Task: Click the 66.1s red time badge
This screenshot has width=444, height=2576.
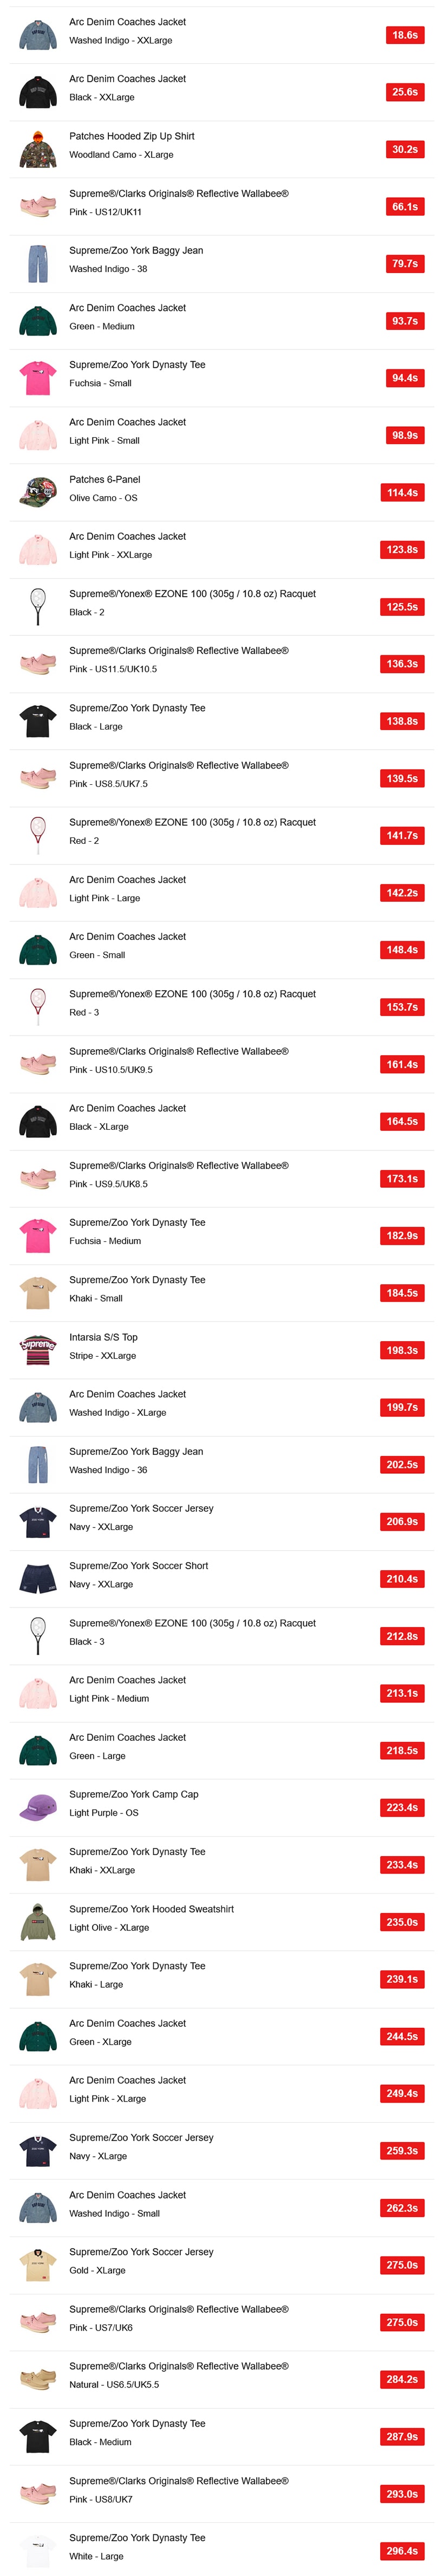Action: 404,206
